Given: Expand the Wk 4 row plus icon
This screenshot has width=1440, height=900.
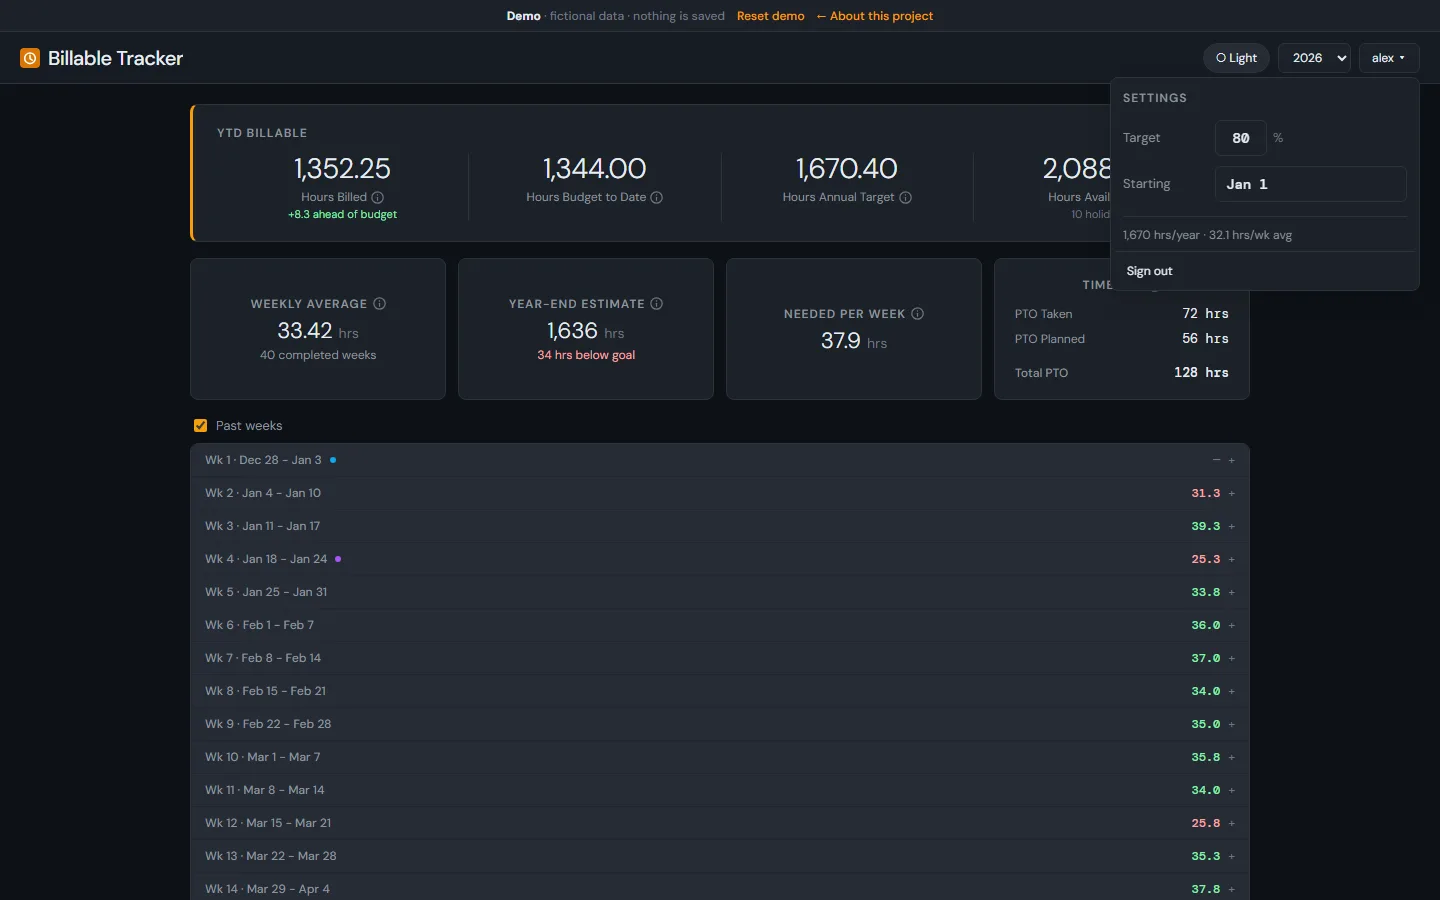Looking at the screenshot, I should pos(1232,559).
